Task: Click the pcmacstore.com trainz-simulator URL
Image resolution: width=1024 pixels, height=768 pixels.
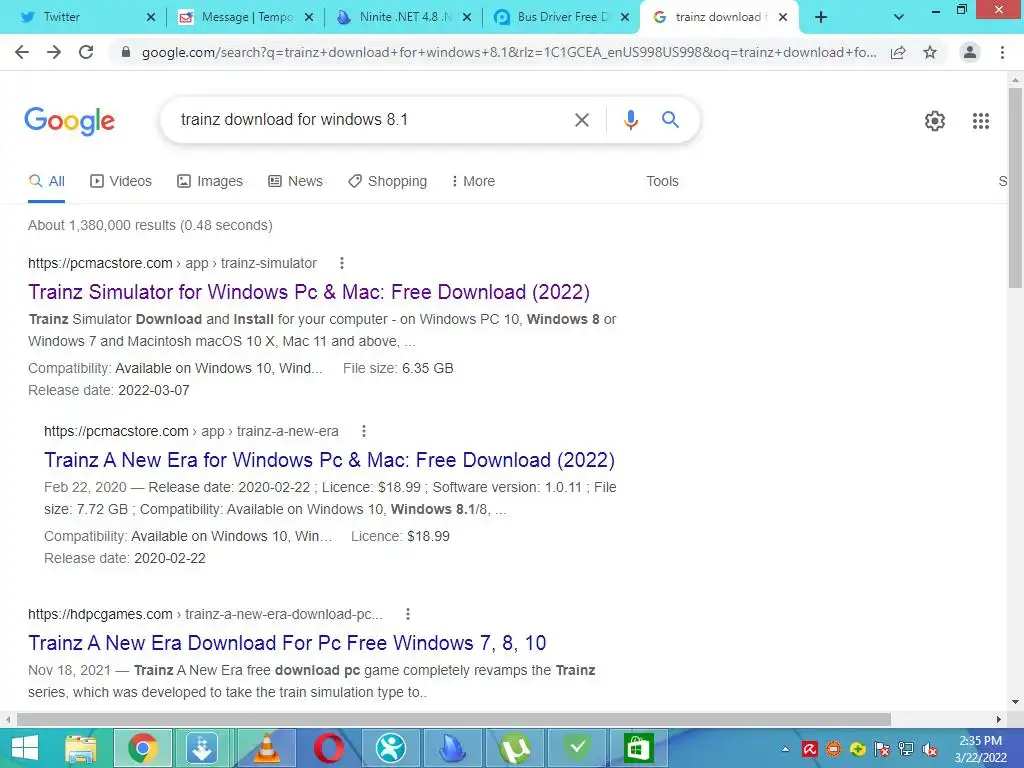Action: tap(172, 263)
